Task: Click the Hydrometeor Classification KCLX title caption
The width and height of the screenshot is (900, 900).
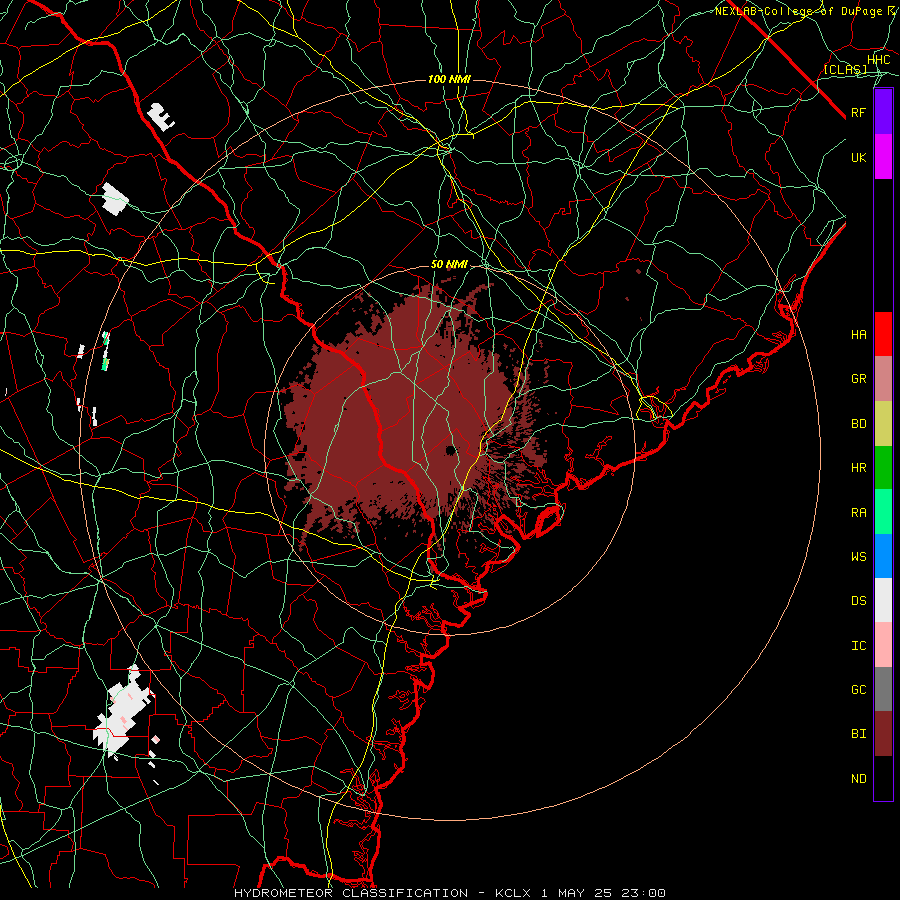Action: [x=450, y=893]
